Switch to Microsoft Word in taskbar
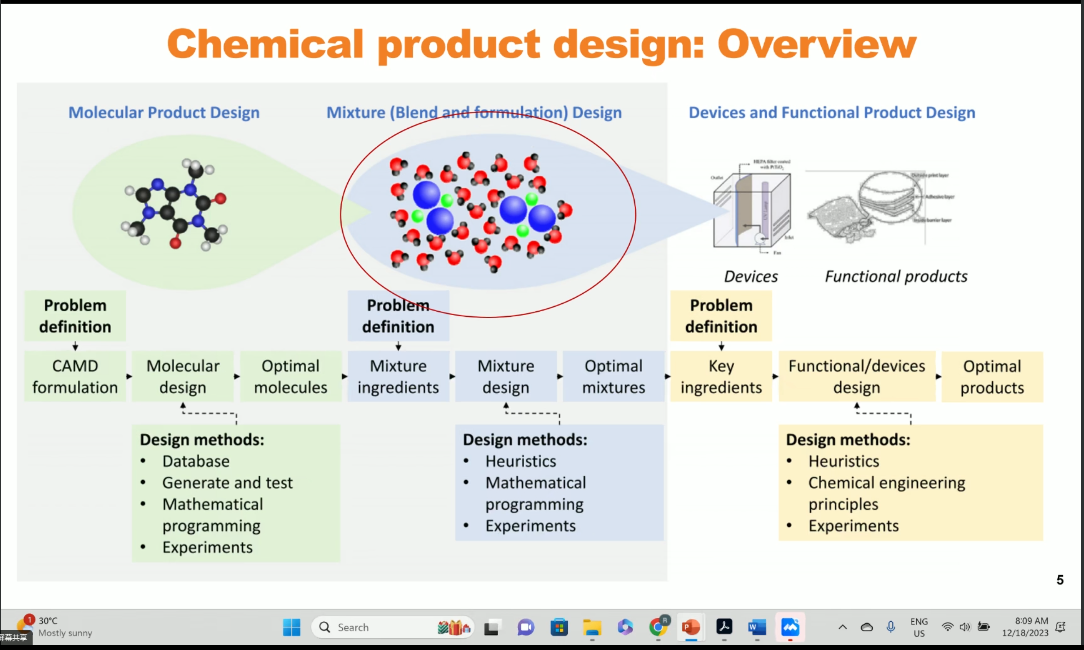The width and height of the screenshot is (1084, 650). point(757,627)
